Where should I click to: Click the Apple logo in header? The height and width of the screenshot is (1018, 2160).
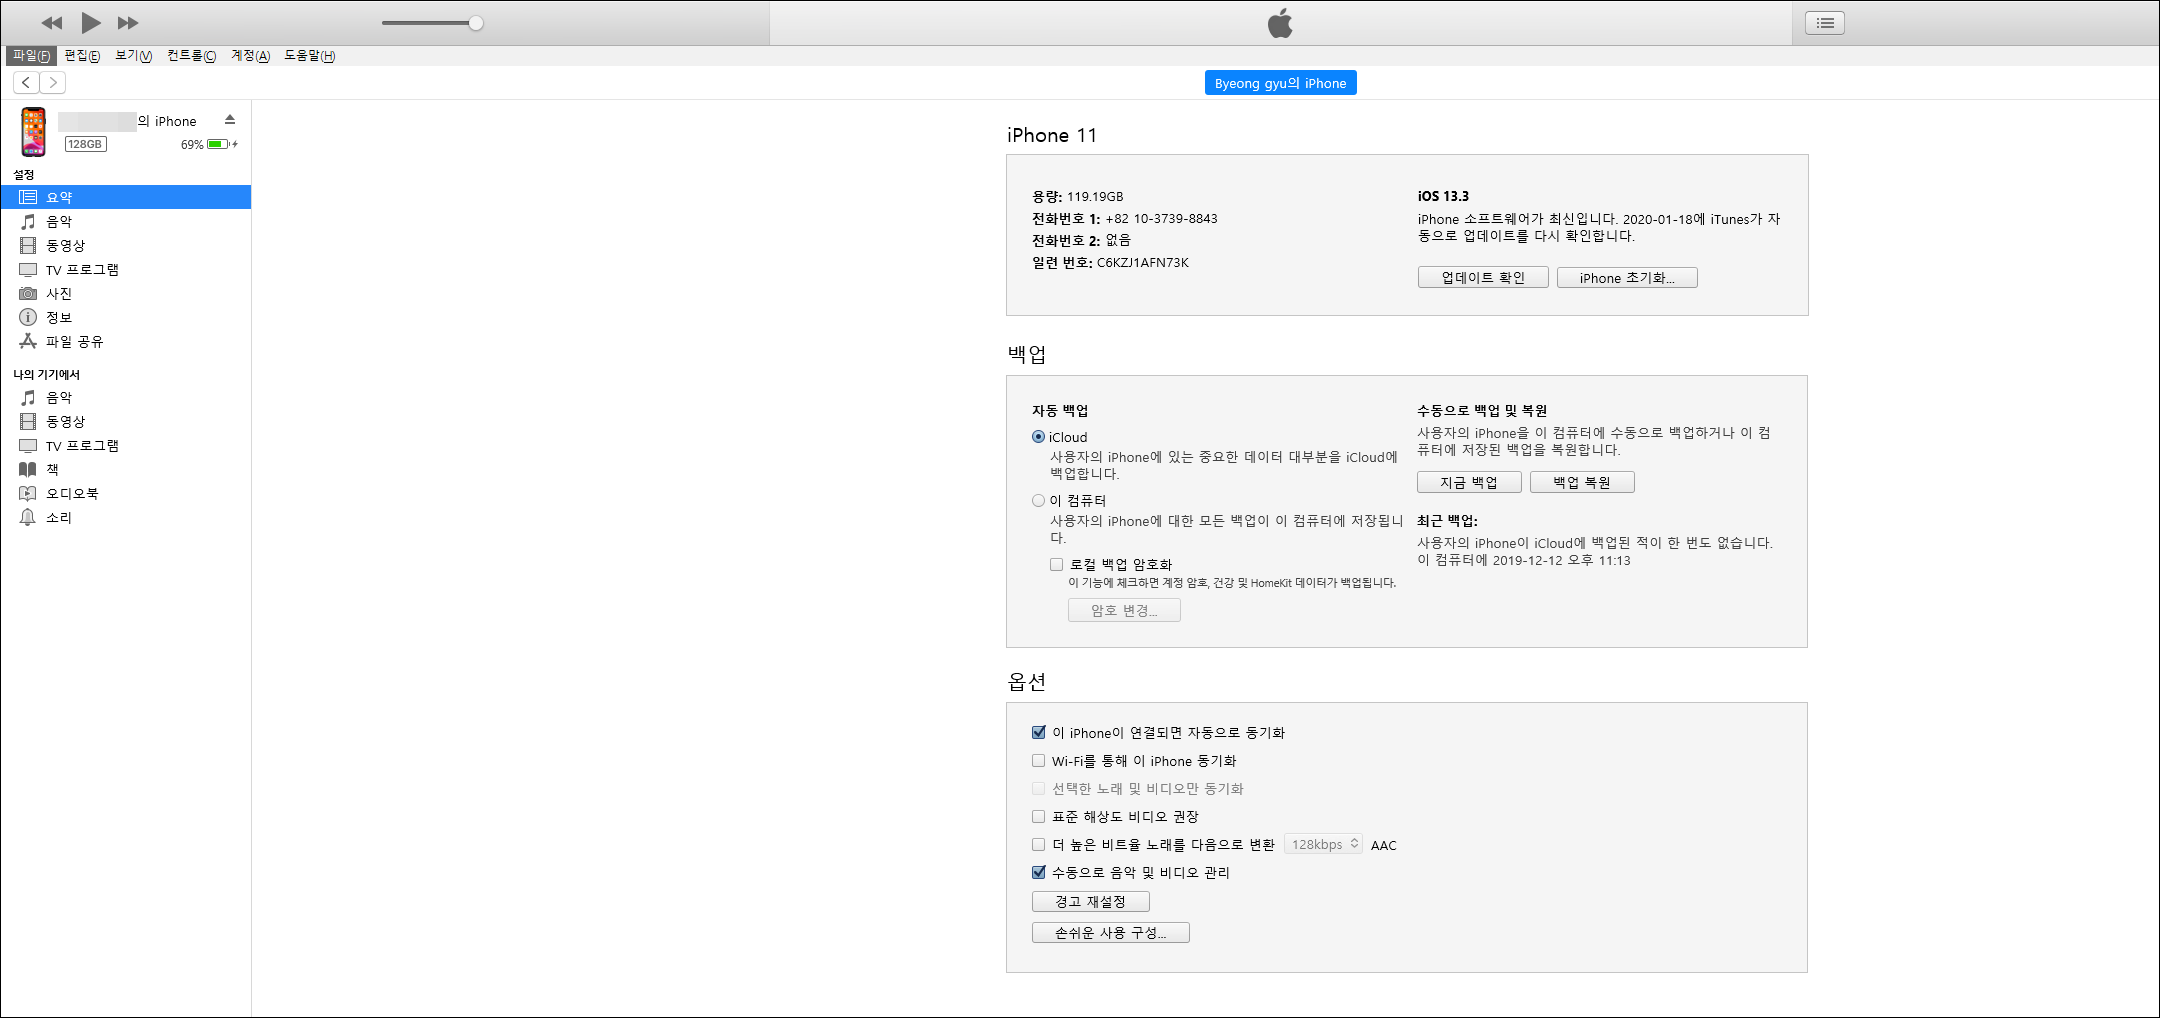[1280, 23]
